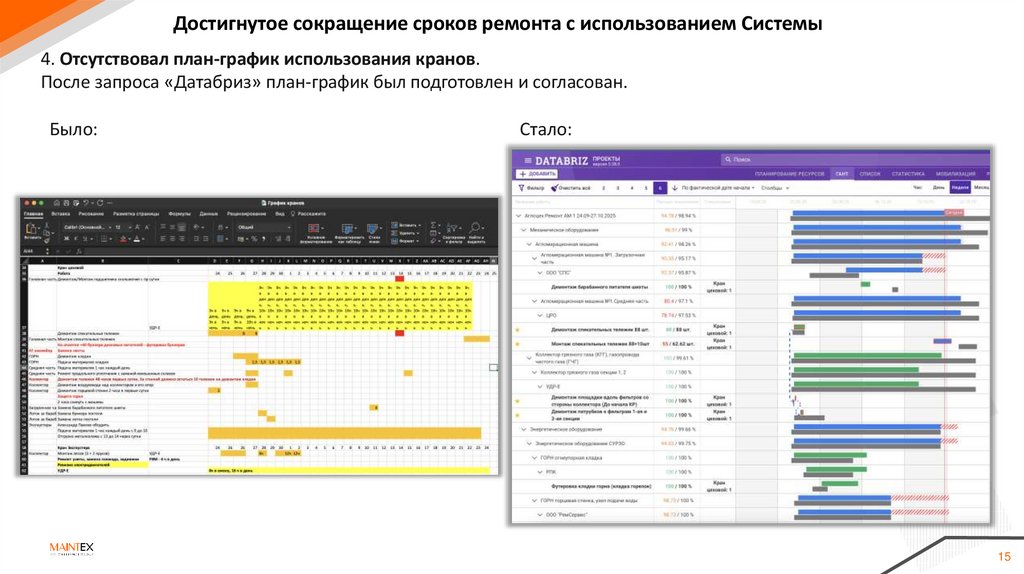The width and height of the screenshot is (1024, 574).
Task: Open Excel font name combo box
Action: (x=87, y=227)
